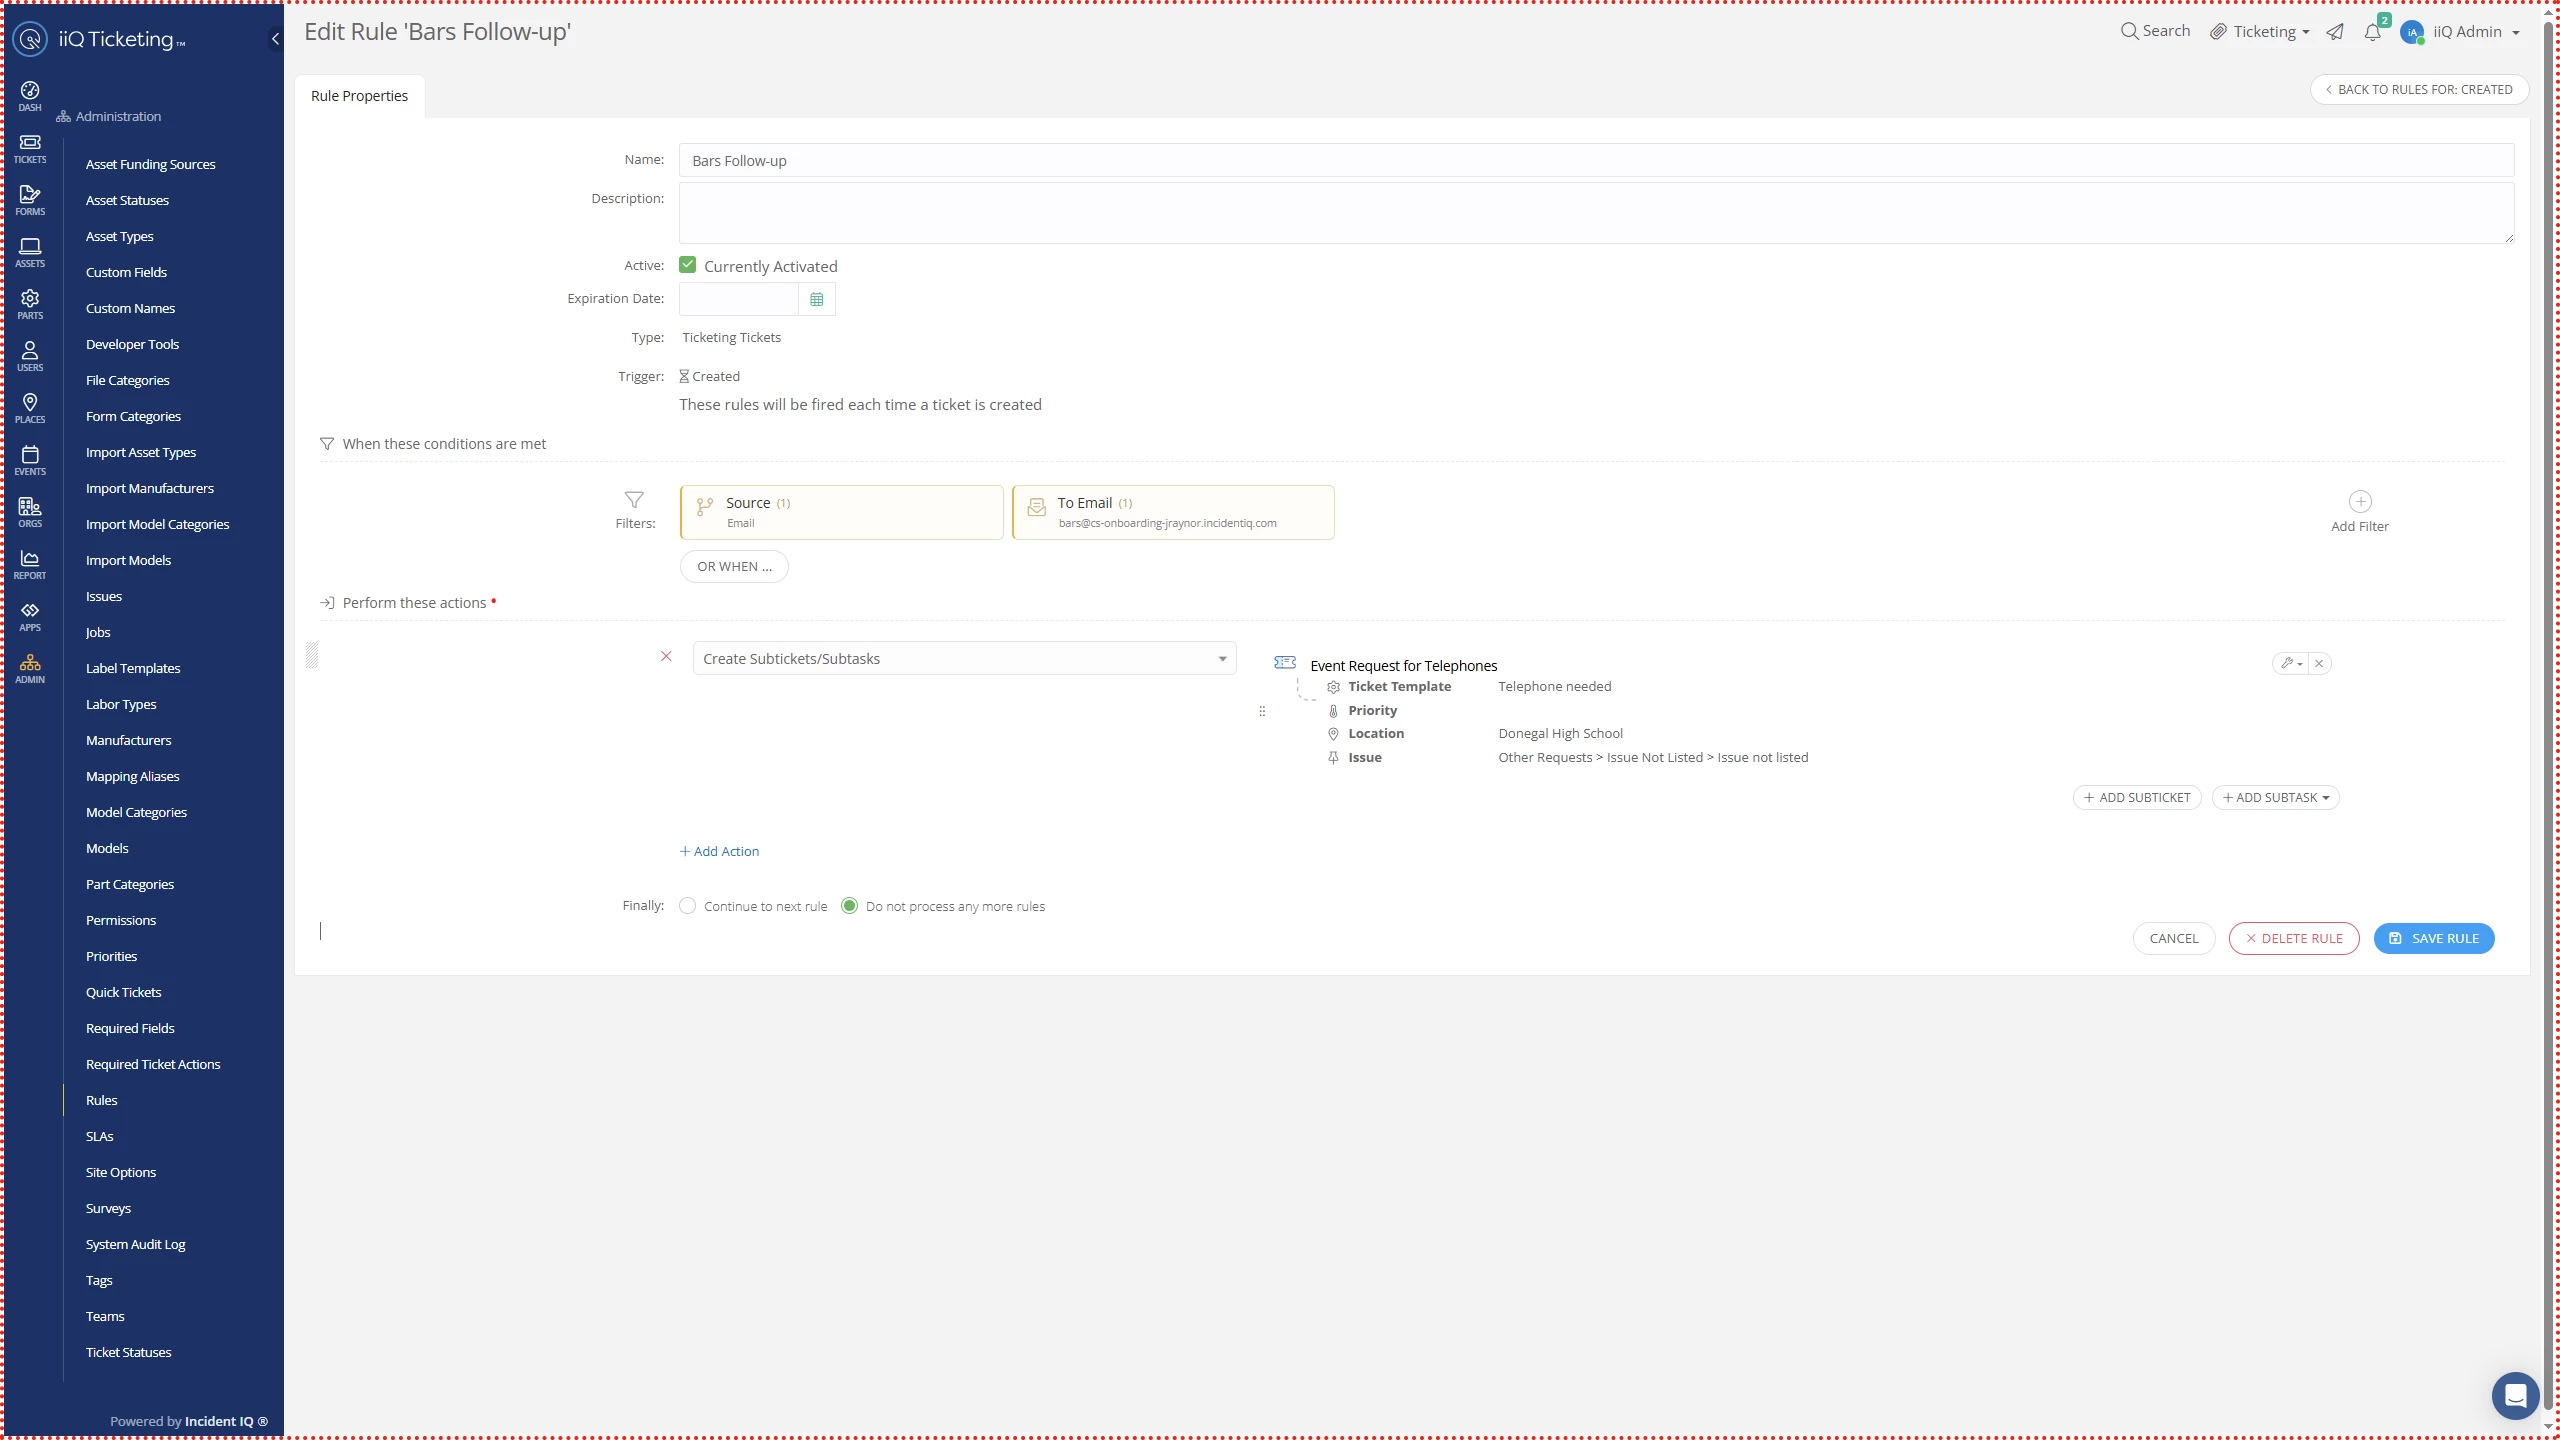Click into the Description text area
This screenshot has width=2560, height=1440.
click(x=1595, y=213)
